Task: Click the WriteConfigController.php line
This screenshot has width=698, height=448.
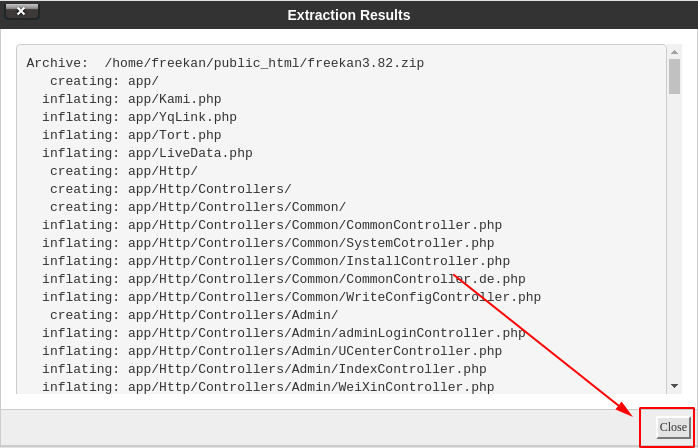Action: 292,297
